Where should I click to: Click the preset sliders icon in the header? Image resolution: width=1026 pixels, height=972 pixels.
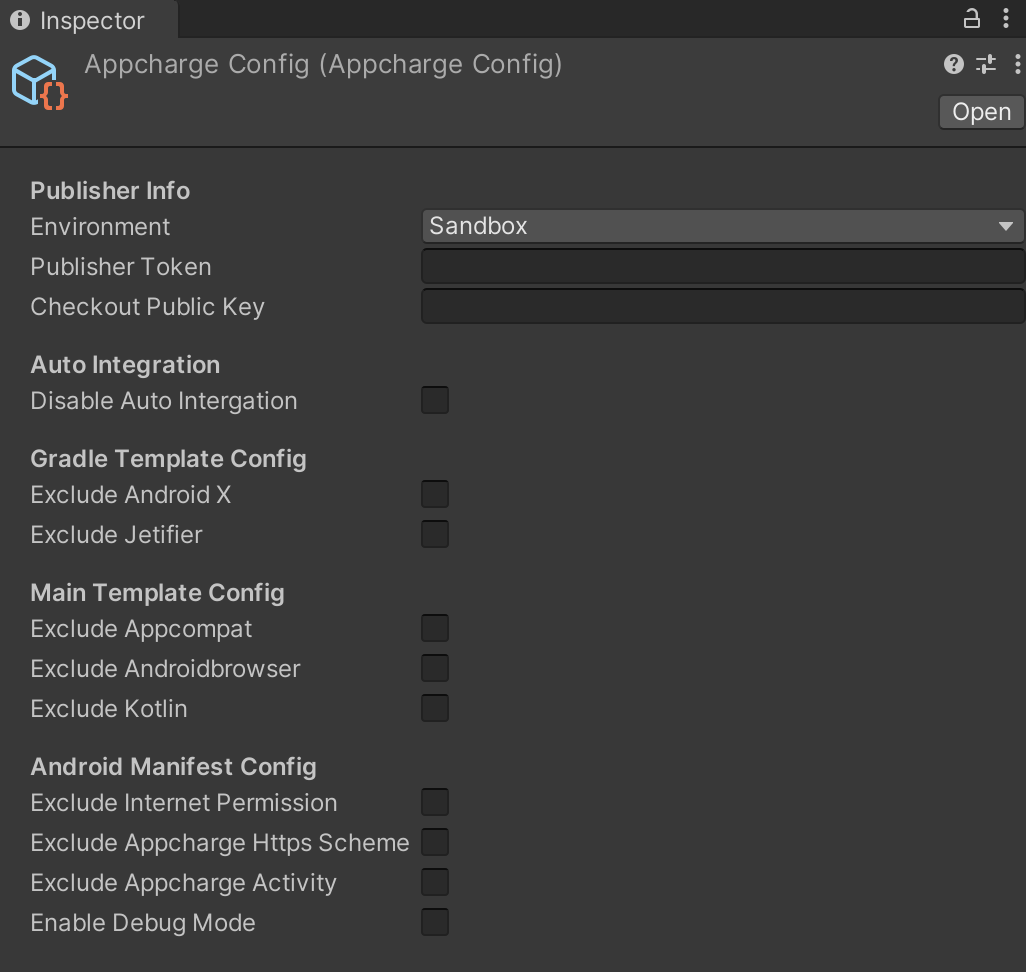(x=985, y=64)
